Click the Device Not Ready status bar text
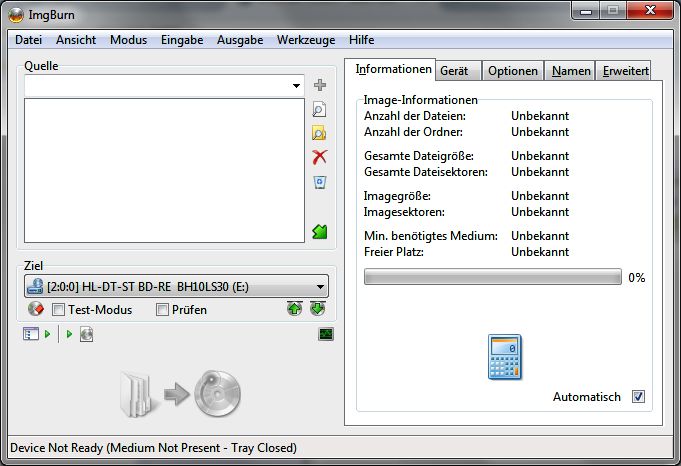The height and width of the screenshot is (466, 681). click(x=153, y=448)
